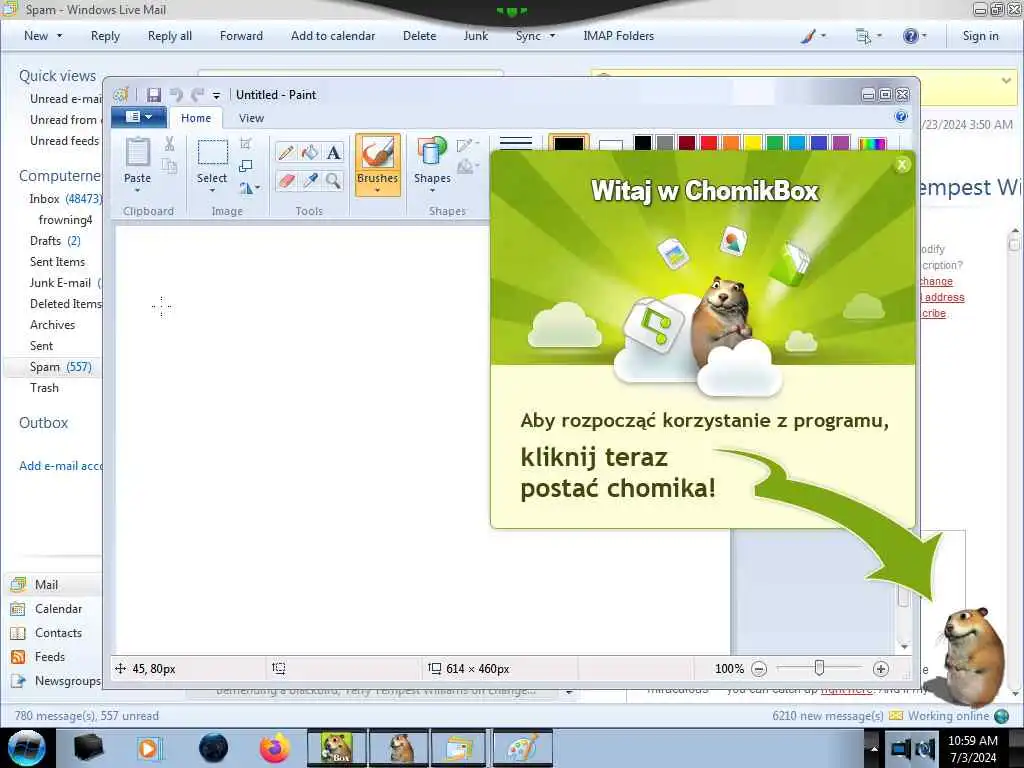Expand the New dropdown in Live Mail
Viewport: 1024px width, 768px height.
tap(59, 36)
